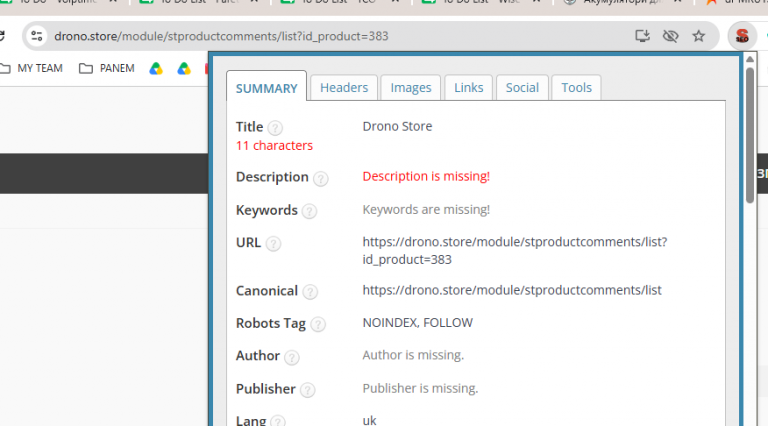Click the help icon next to Keywords
Viewport: 768px width, 426px height.
click(310, 212)
